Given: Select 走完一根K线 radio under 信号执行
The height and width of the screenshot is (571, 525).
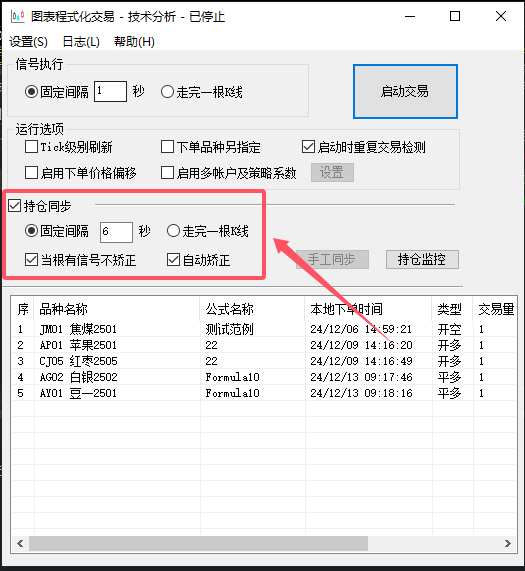Looking at the screenshot, I should [167, 92].
